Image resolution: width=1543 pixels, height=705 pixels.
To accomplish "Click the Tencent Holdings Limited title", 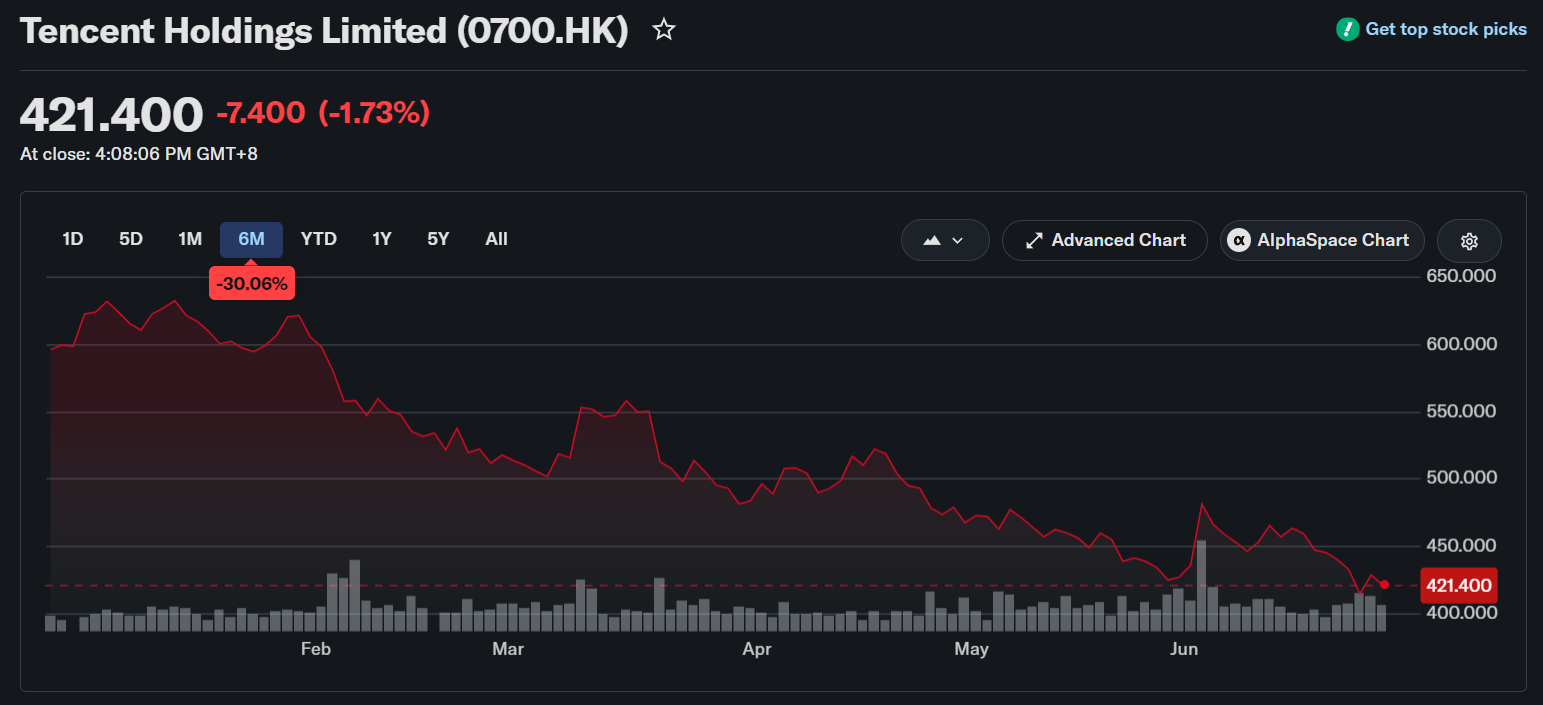I will (x=324, y=31).
